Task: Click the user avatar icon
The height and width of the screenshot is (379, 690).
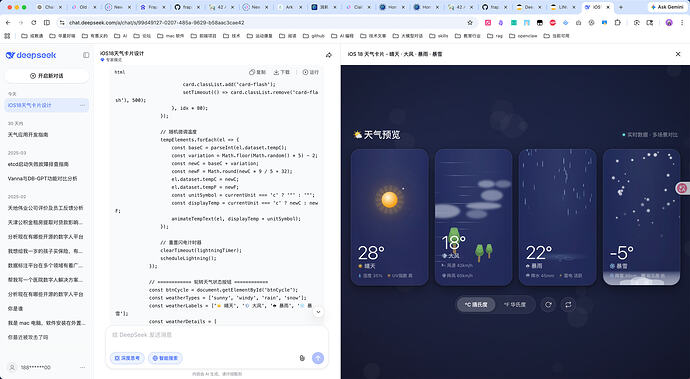Action: pyautogui.click(x=12, y=367)
